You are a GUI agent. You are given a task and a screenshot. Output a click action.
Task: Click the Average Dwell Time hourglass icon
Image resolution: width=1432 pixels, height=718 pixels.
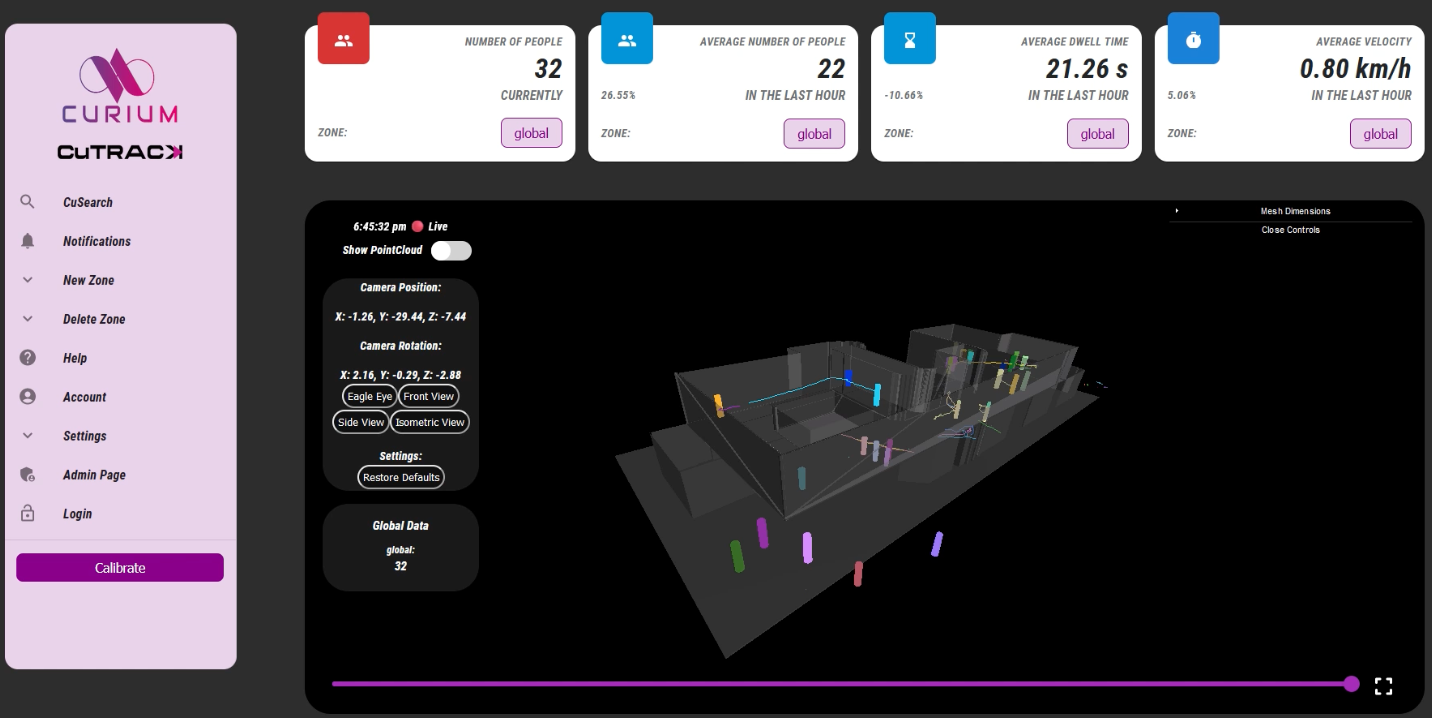(x=910, y=39)
